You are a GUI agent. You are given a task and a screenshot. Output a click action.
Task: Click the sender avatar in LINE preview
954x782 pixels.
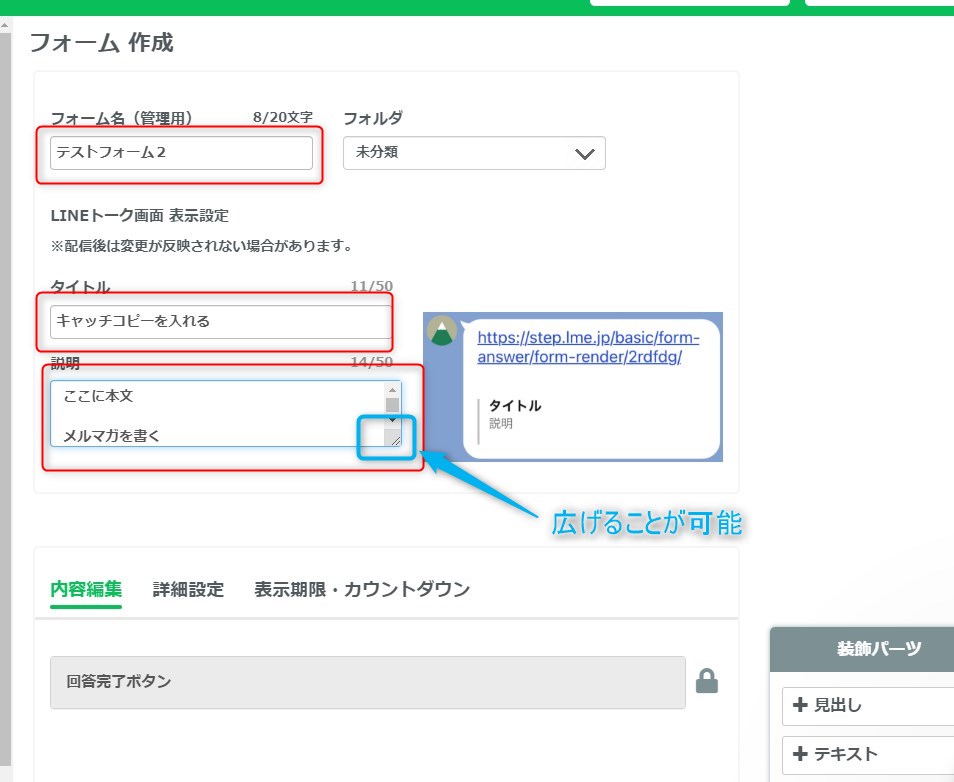pyautogui.click(x=443, y=331)
